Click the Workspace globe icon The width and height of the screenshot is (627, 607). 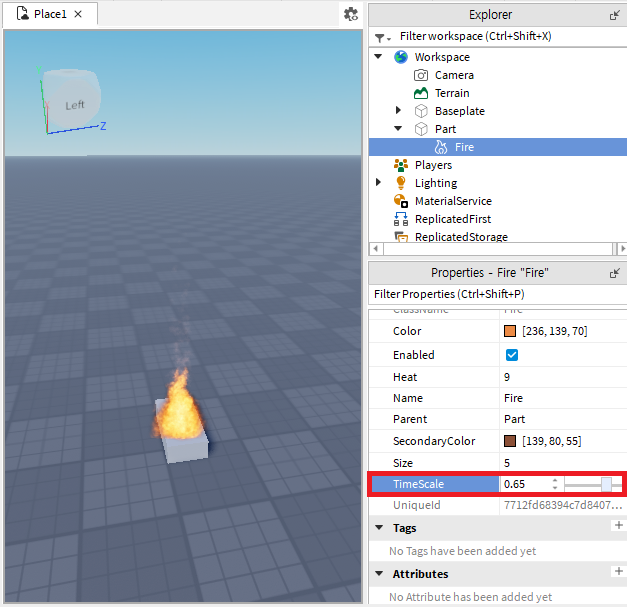pos(401,57)
